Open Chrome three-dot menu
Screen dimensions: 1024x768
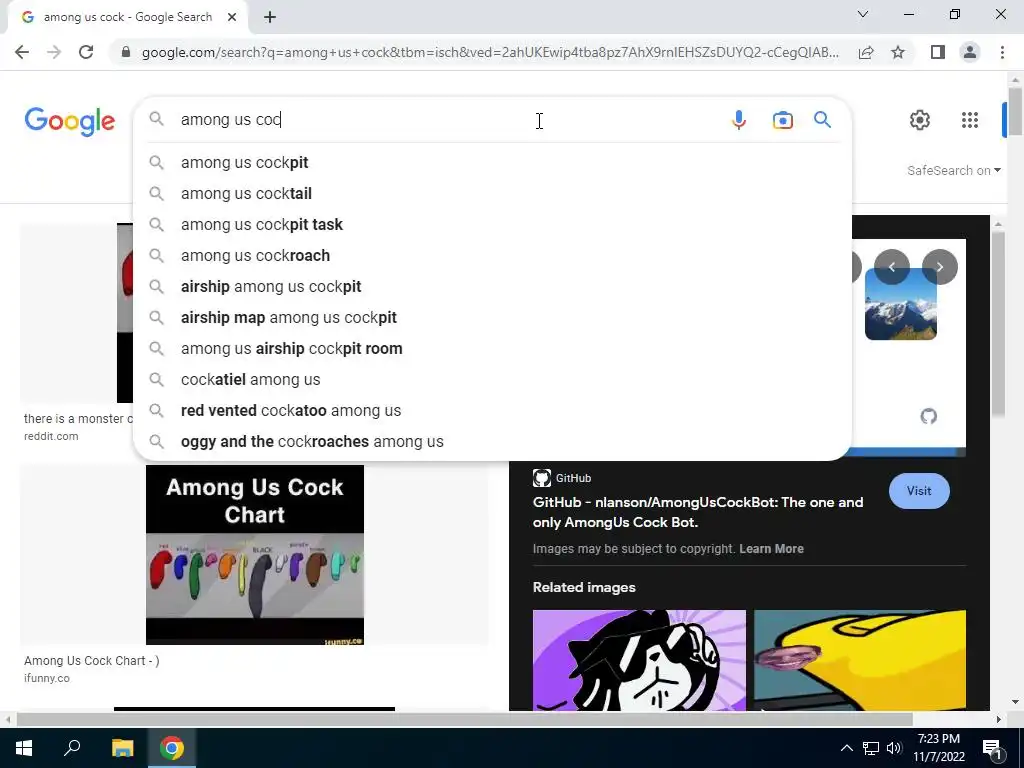[x=1002, y=52]
